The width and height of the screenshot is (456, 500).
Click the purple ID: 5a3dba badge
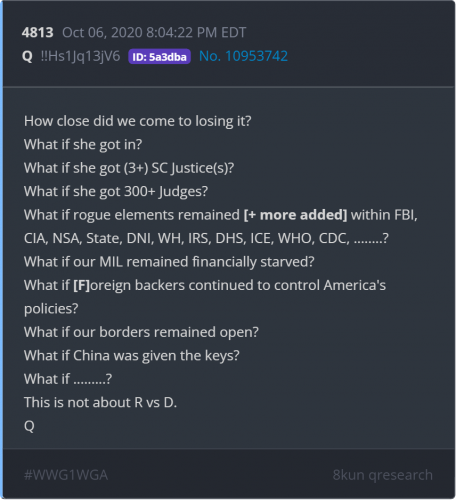[x=159, y=56]
